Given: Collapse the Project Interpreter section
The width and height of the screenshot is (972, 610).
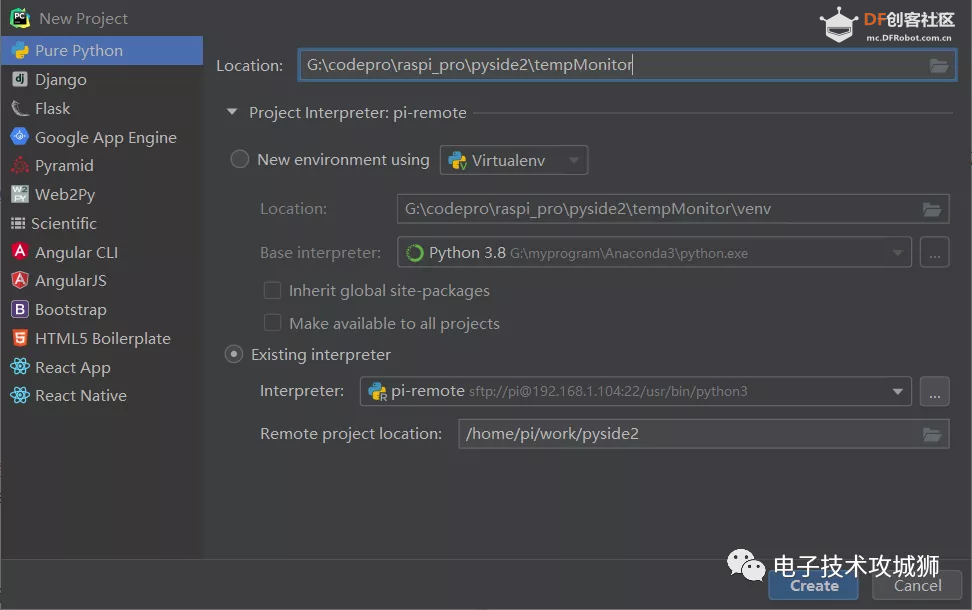Looking at the screenshot, I should (232, 112).
